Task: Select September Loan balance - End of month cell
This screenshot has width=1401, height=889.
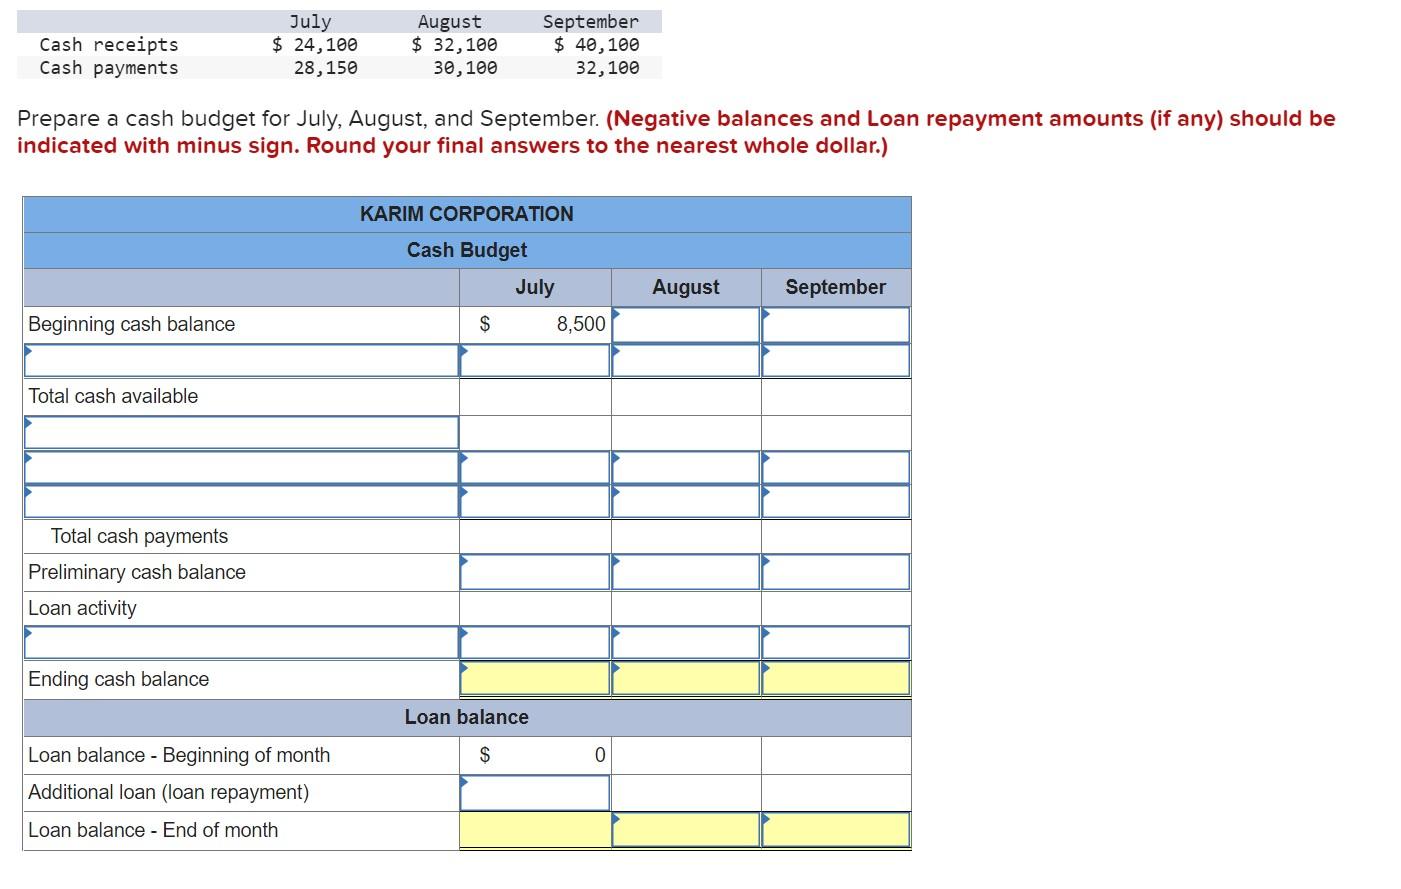Action: click(x=836, y=830)
